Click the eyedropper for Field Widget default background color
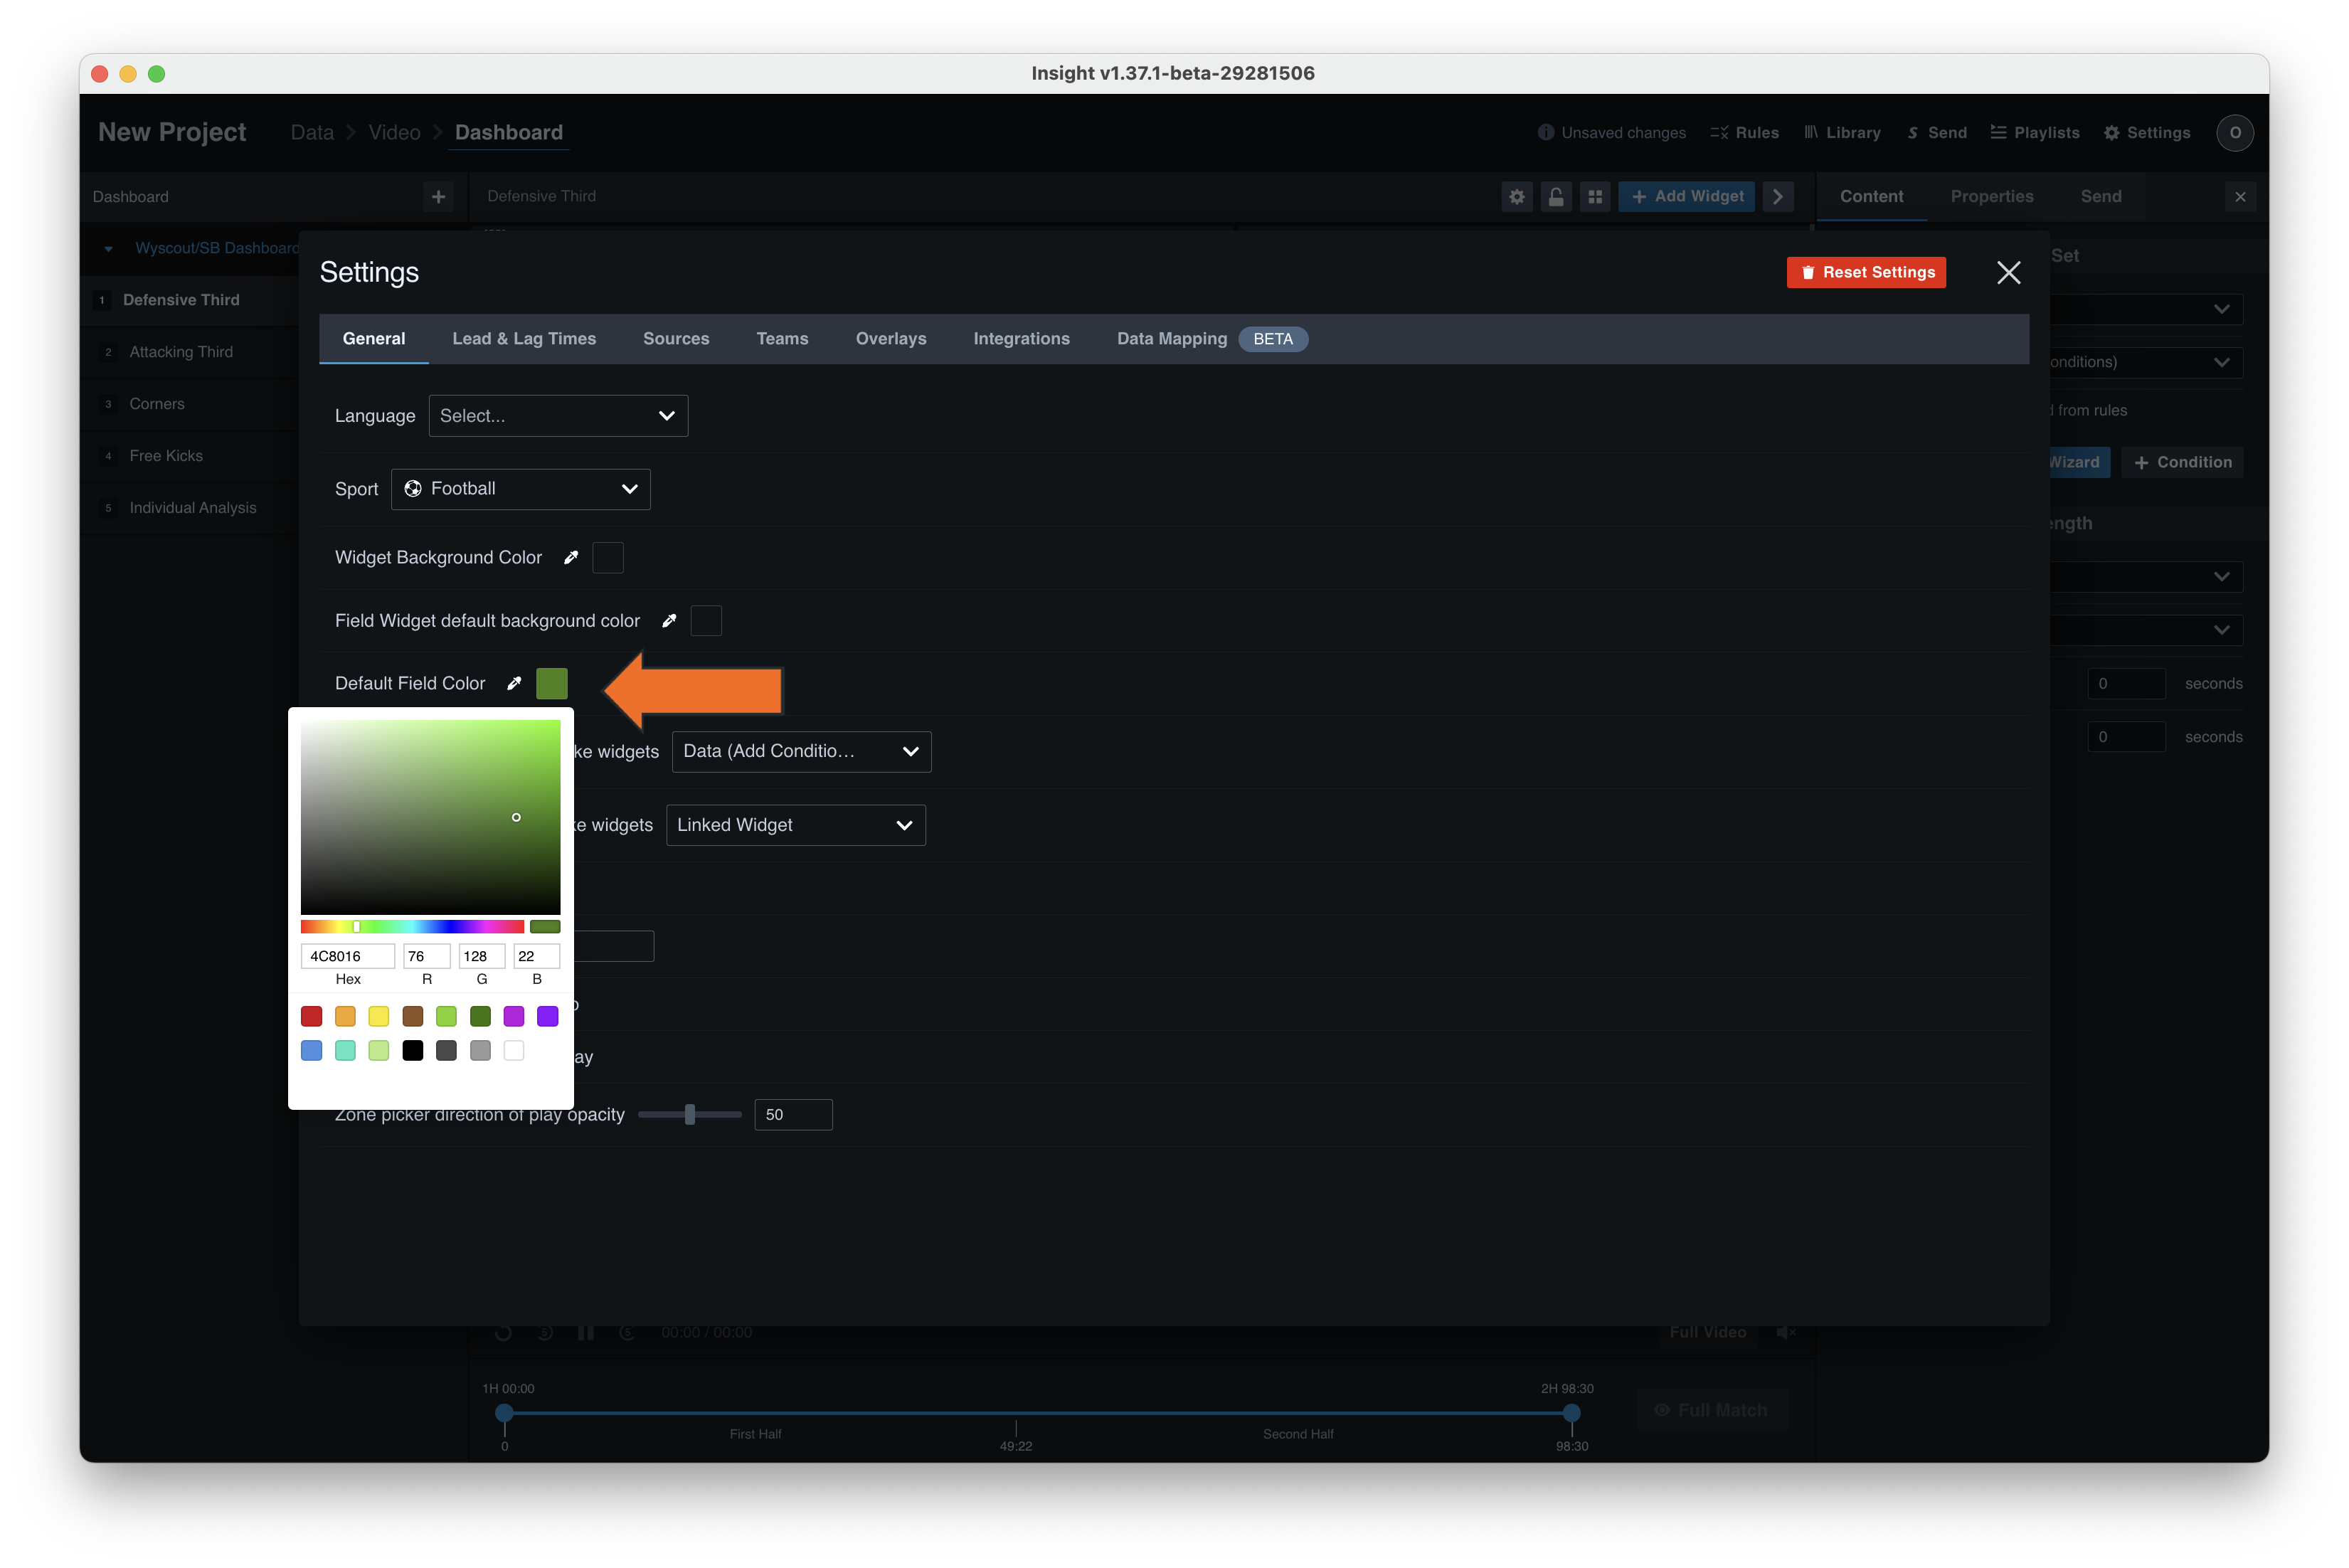Viewport: 2349px width, 1568px height. (x=669, y=621)
